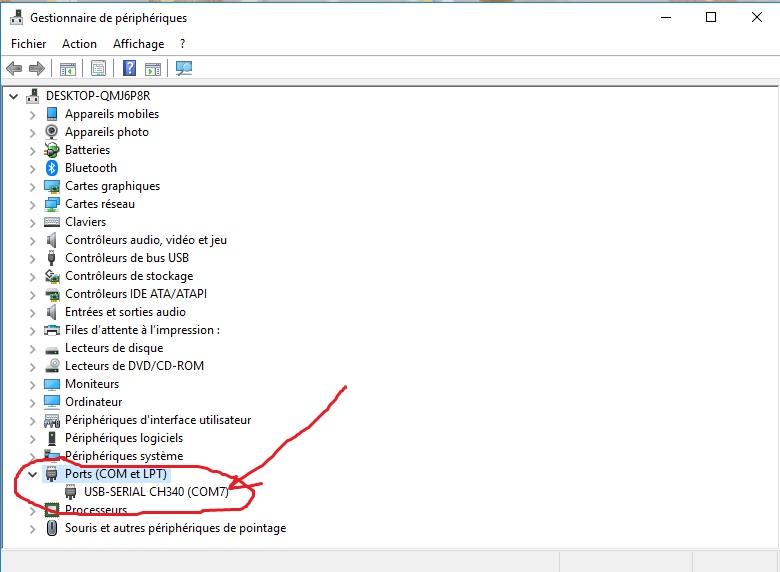The height and width of the screenshot is (572, 780).
Task: Click the scan for hardware changes icon
Action: point(184,68)
